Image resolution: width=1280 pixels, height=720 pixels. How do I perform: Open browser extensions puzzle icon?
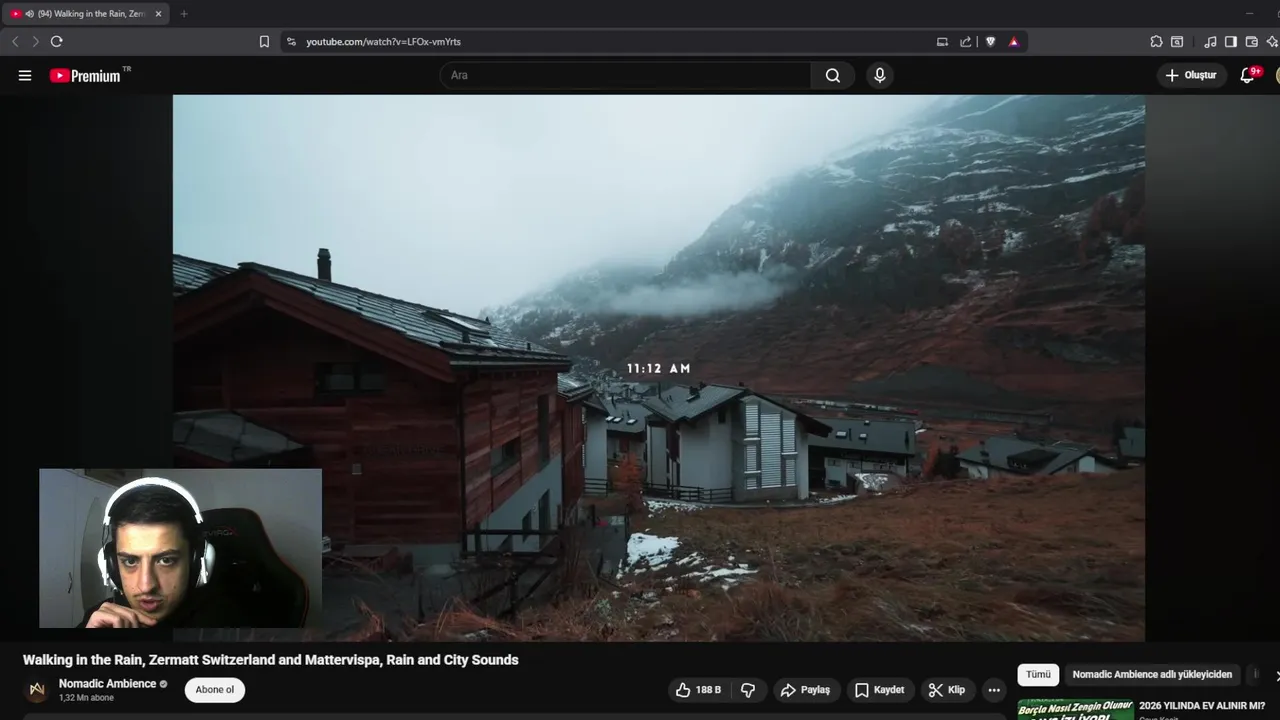pos(1156,41)
